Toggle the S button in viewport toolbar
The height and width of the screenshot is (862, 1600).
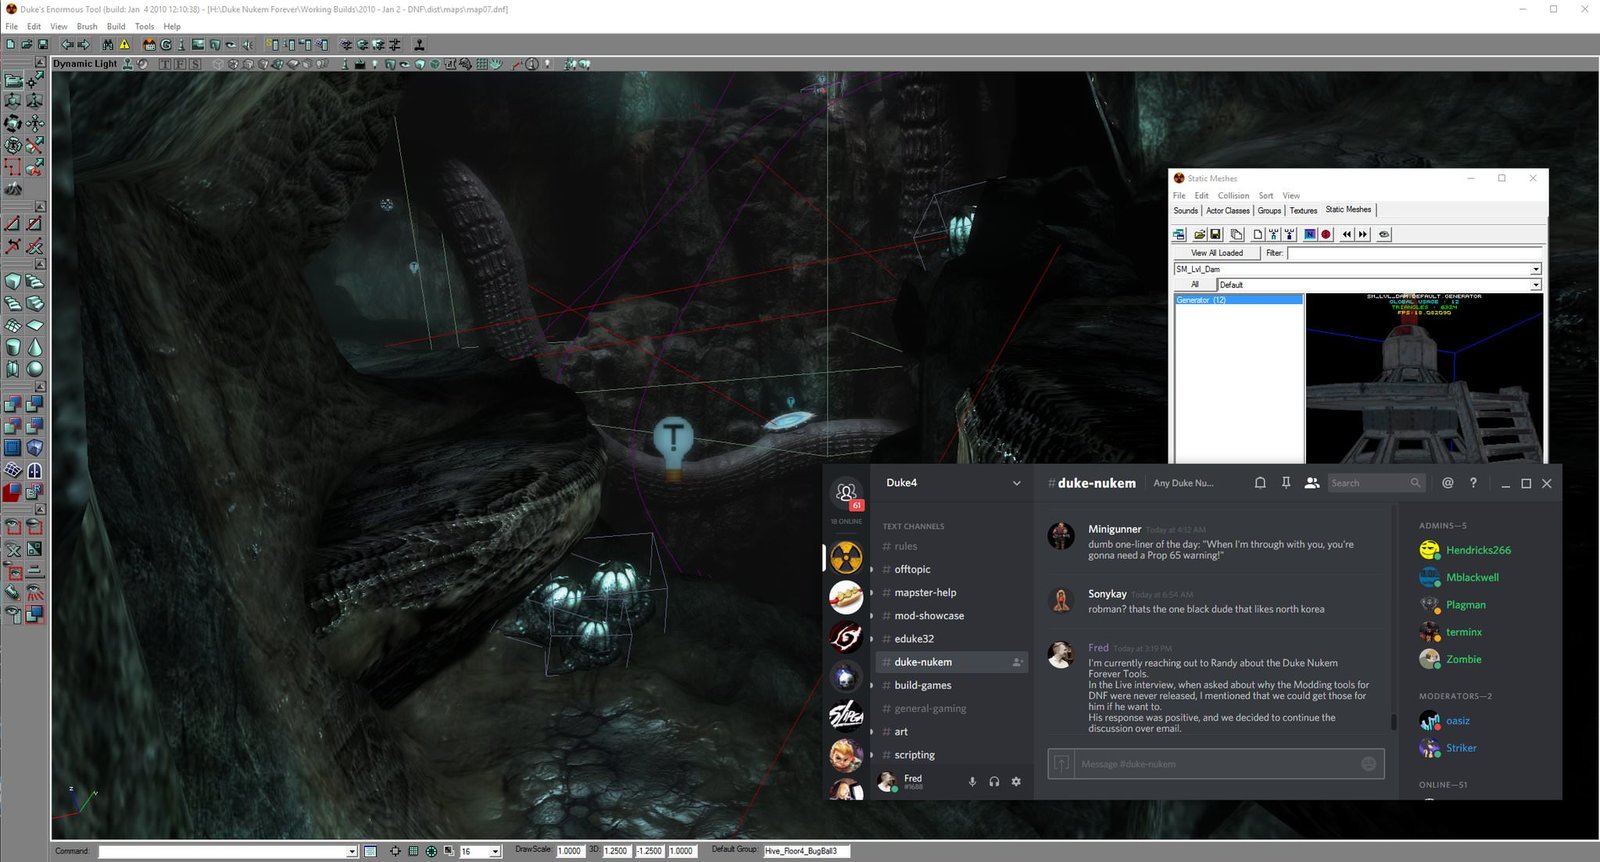pyautogui.click(x=195, y=64)
